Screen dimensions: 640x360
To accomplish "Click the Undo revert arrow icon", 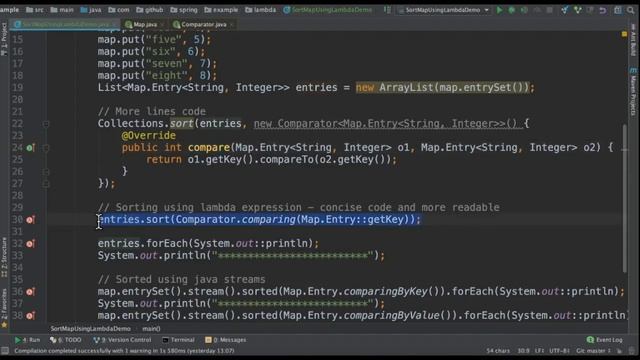I will point(603,10).
